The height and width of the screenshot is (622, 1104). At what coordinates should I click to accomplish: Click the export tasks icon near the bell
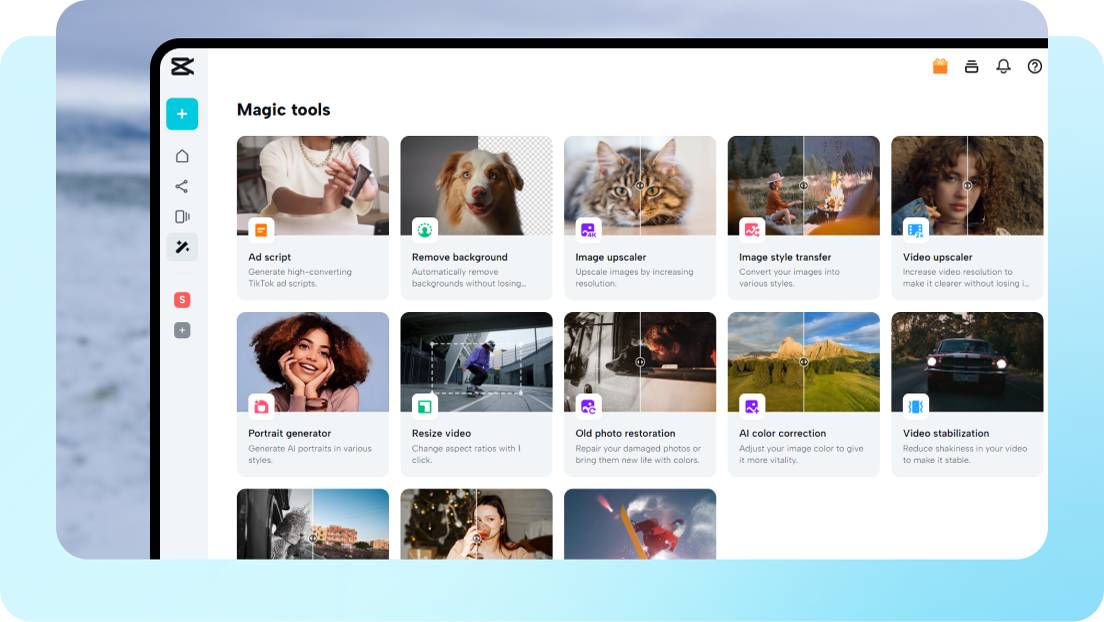click(971, 66)
